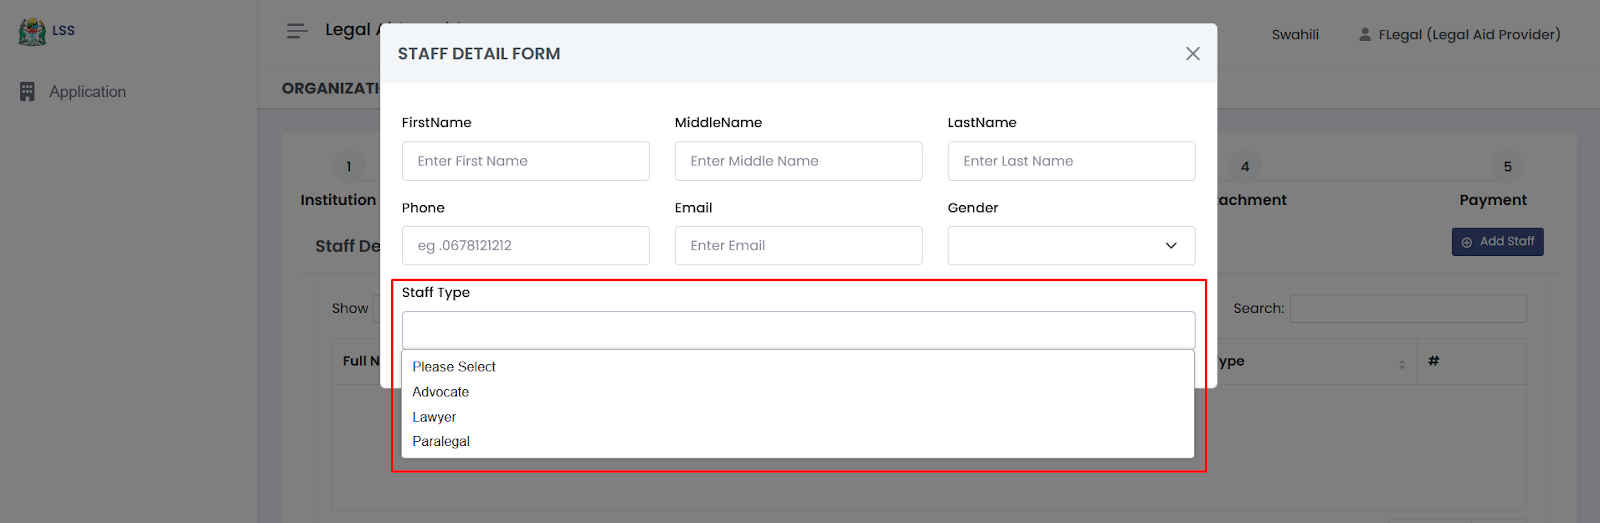The width and height of the screenshot is (1600, 523).
Task: Click the Staff Type select box
Action: [798, 330]
